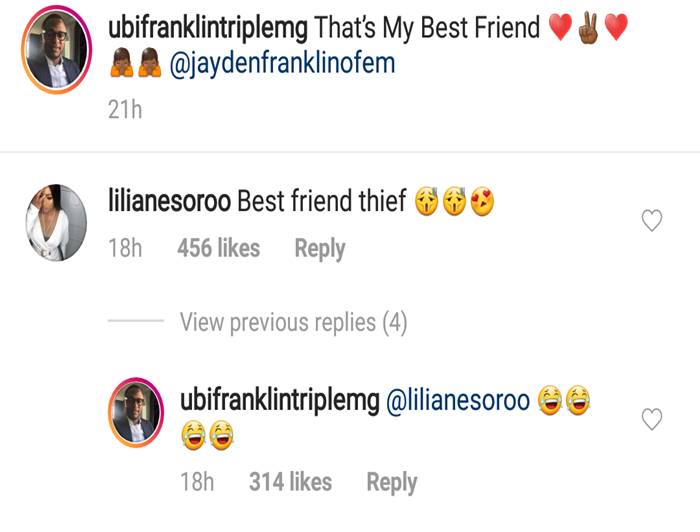Open the @jaydenfranklinofem mention link
This screenshot has width=700, height=532.
coord(282,63)
